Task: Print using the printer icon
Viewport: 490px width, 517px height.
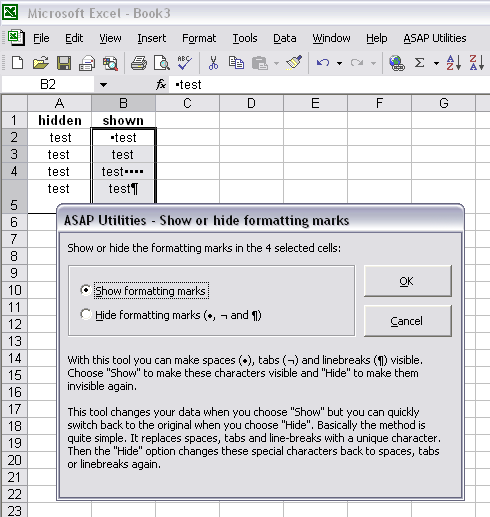Action: click(139, 62)
